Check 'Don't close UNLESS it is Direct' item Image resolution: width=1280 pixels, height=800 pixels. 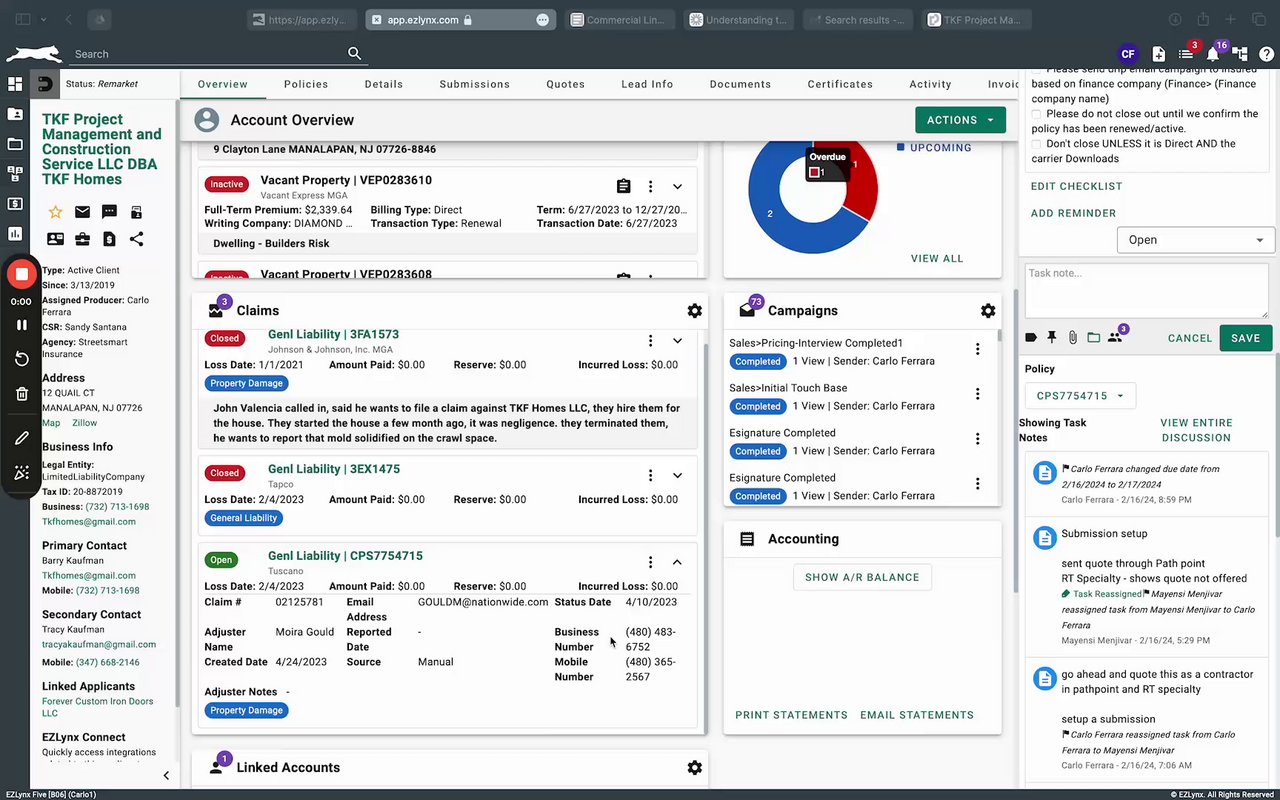1037,144
